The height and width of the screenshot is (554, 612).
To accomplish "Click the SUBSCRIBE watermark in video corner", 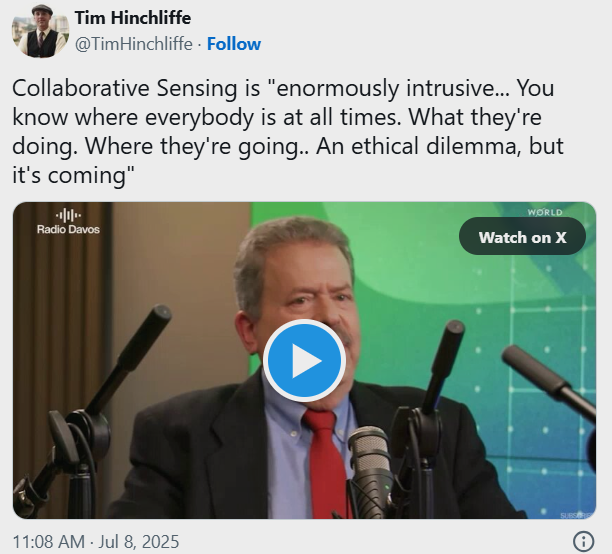I will [575, 515].
